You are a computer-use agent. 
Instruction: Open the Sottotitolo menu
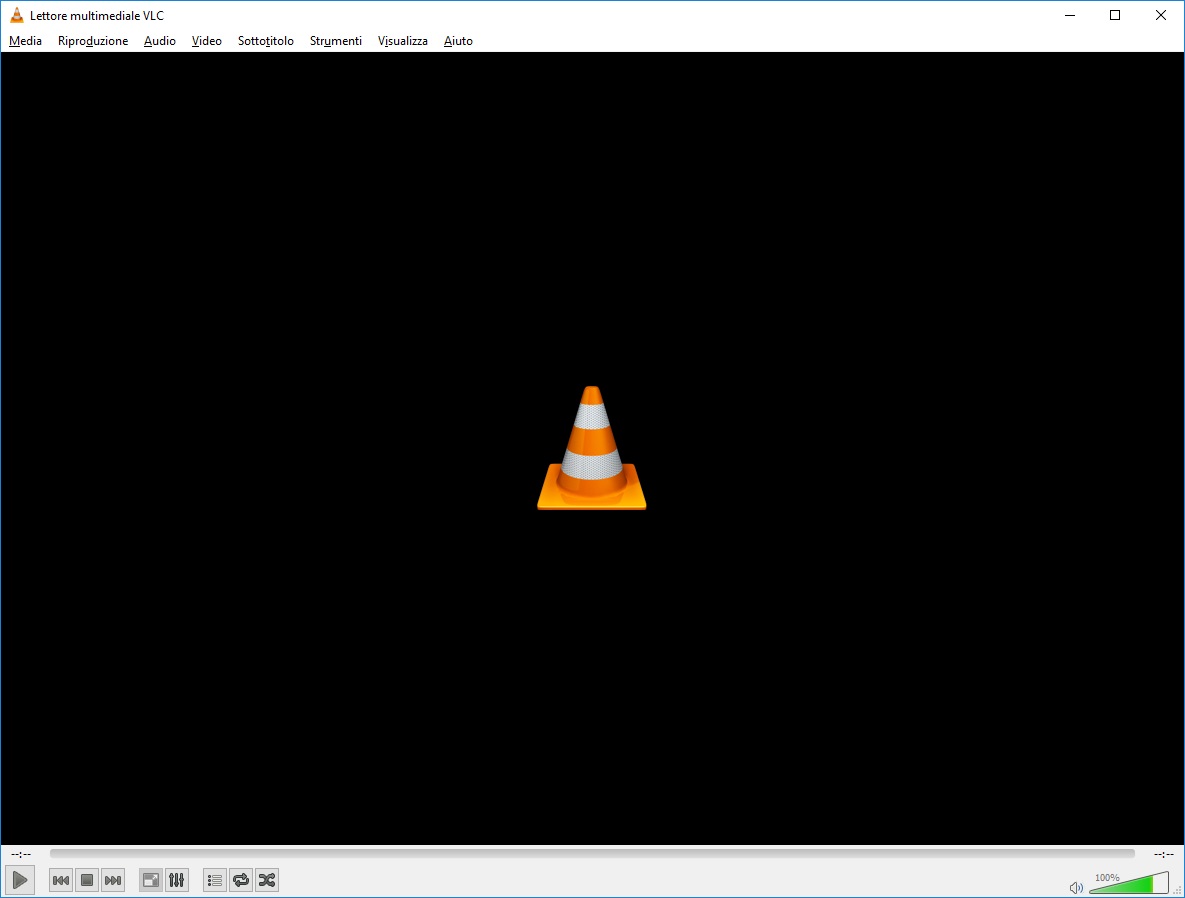[x=265, y=41]
